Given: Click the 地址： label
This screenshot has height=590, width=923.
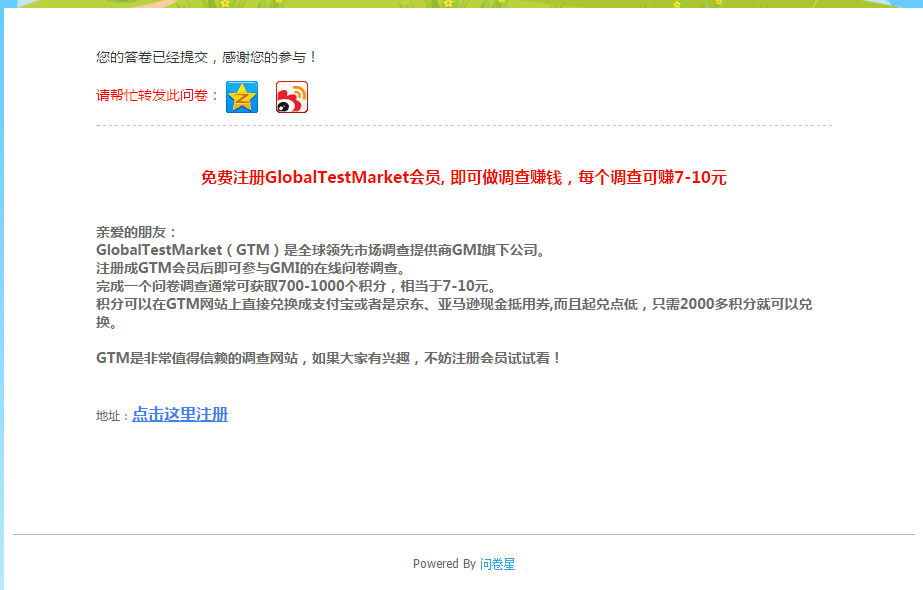Looking at the screenshot, I should click(x=112, y=416).
